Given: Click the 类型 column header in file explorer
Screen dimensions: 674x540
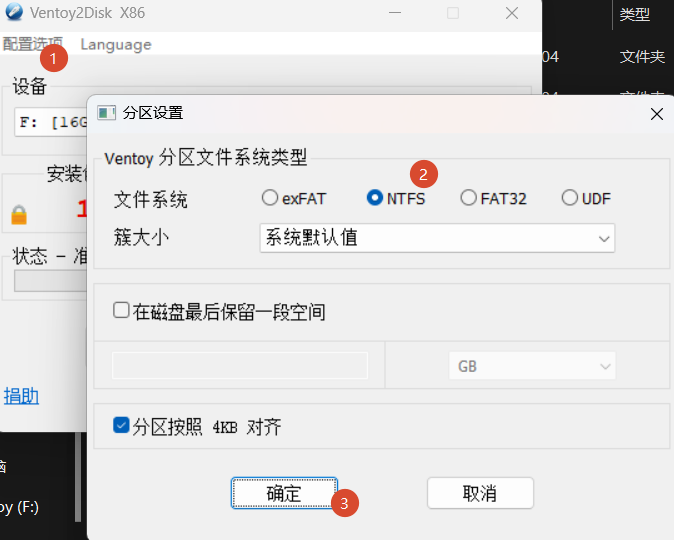Looking at the screenshot, I should coord(634,15).
